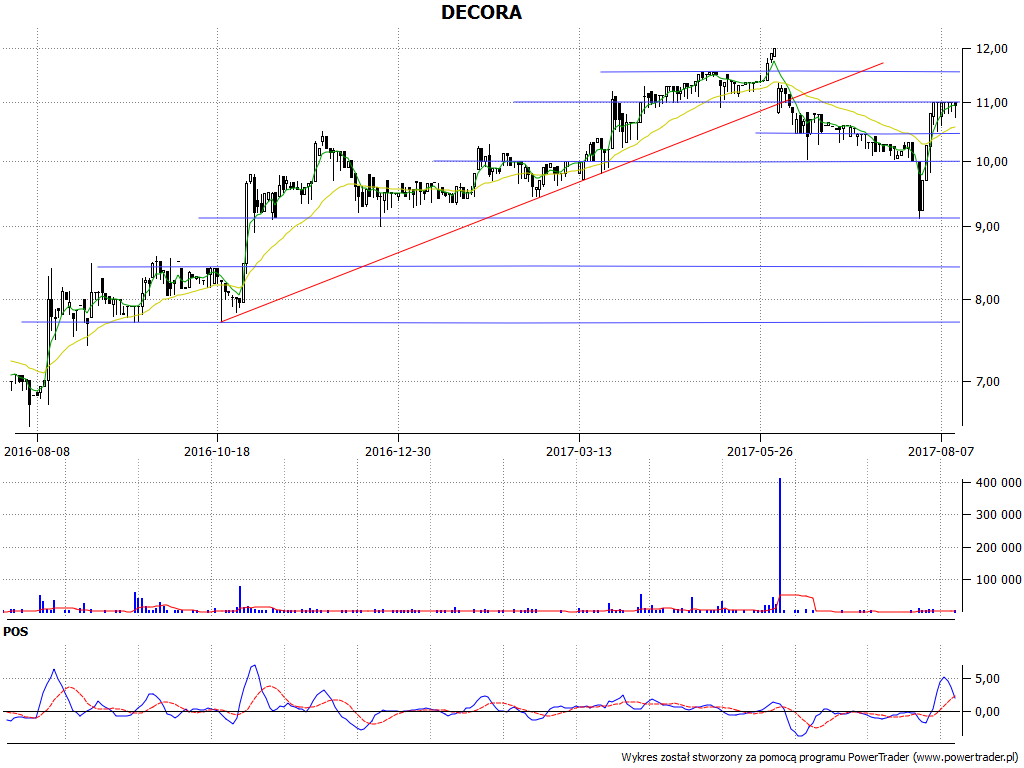Click the 2017-03-13 date label
Viewport: 1024px width, 768px height.
(579, 451)
